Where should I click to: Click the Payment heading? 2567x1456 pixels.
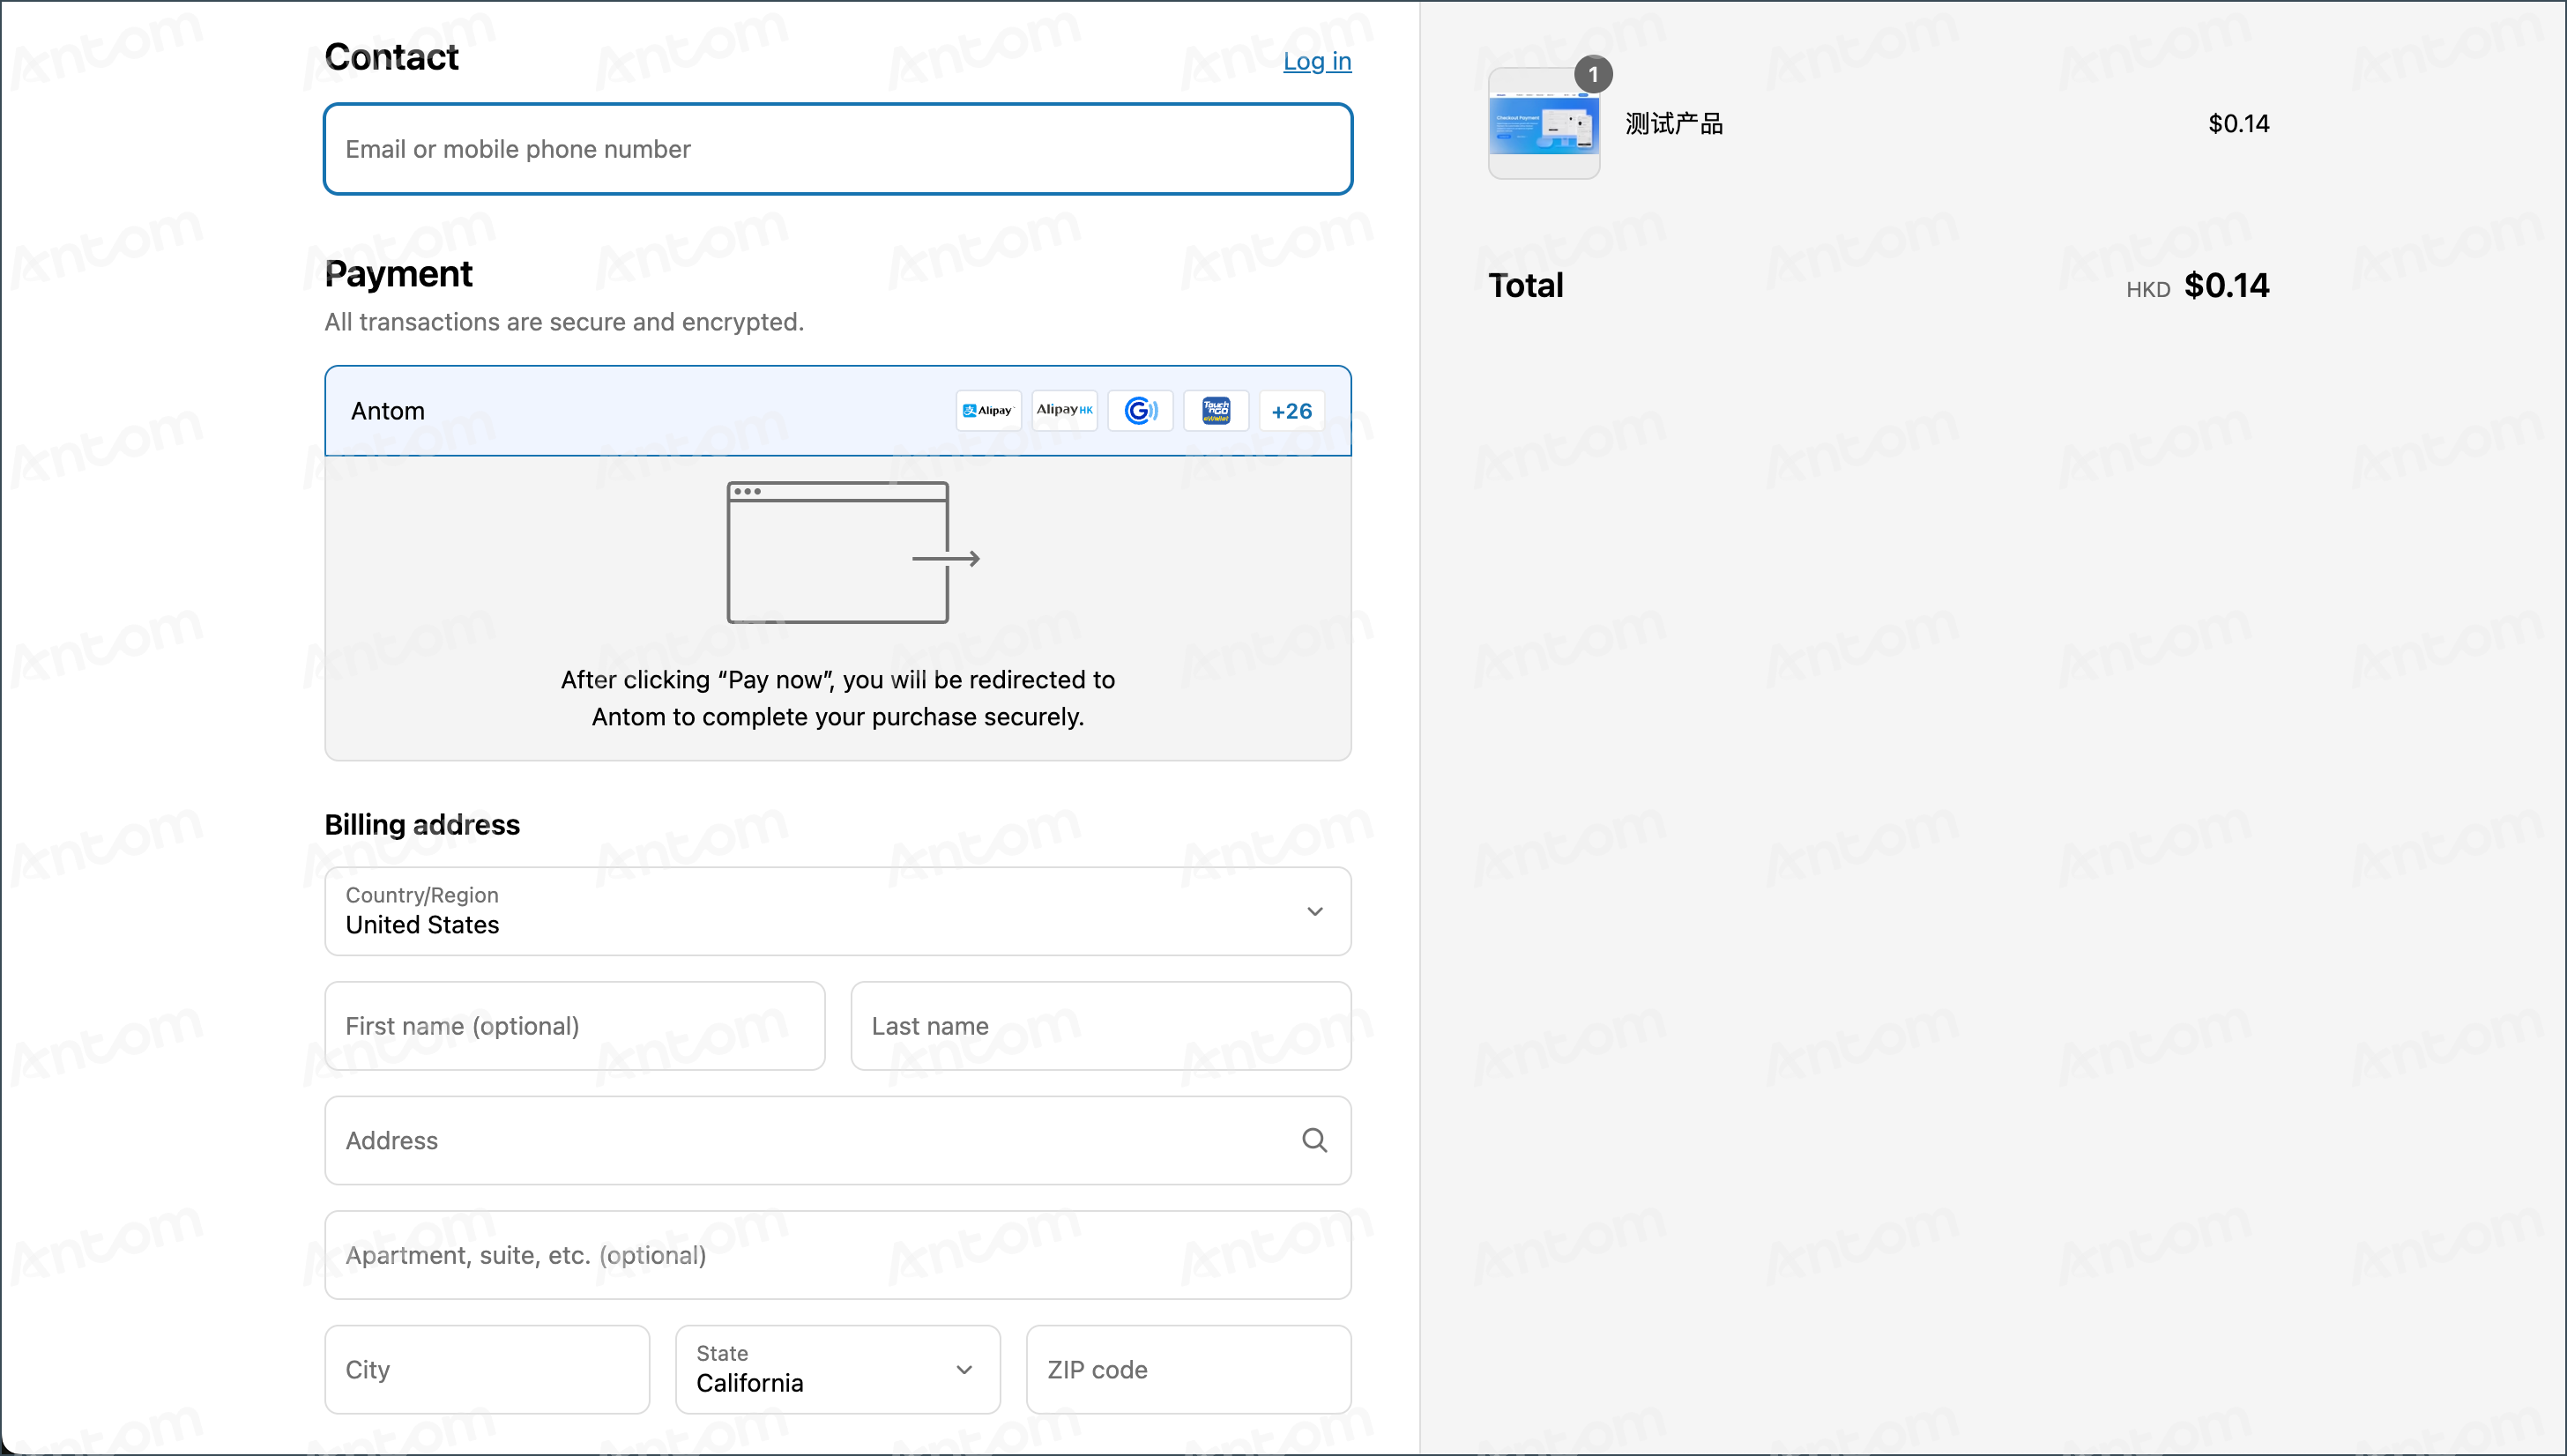click(399, 274)
